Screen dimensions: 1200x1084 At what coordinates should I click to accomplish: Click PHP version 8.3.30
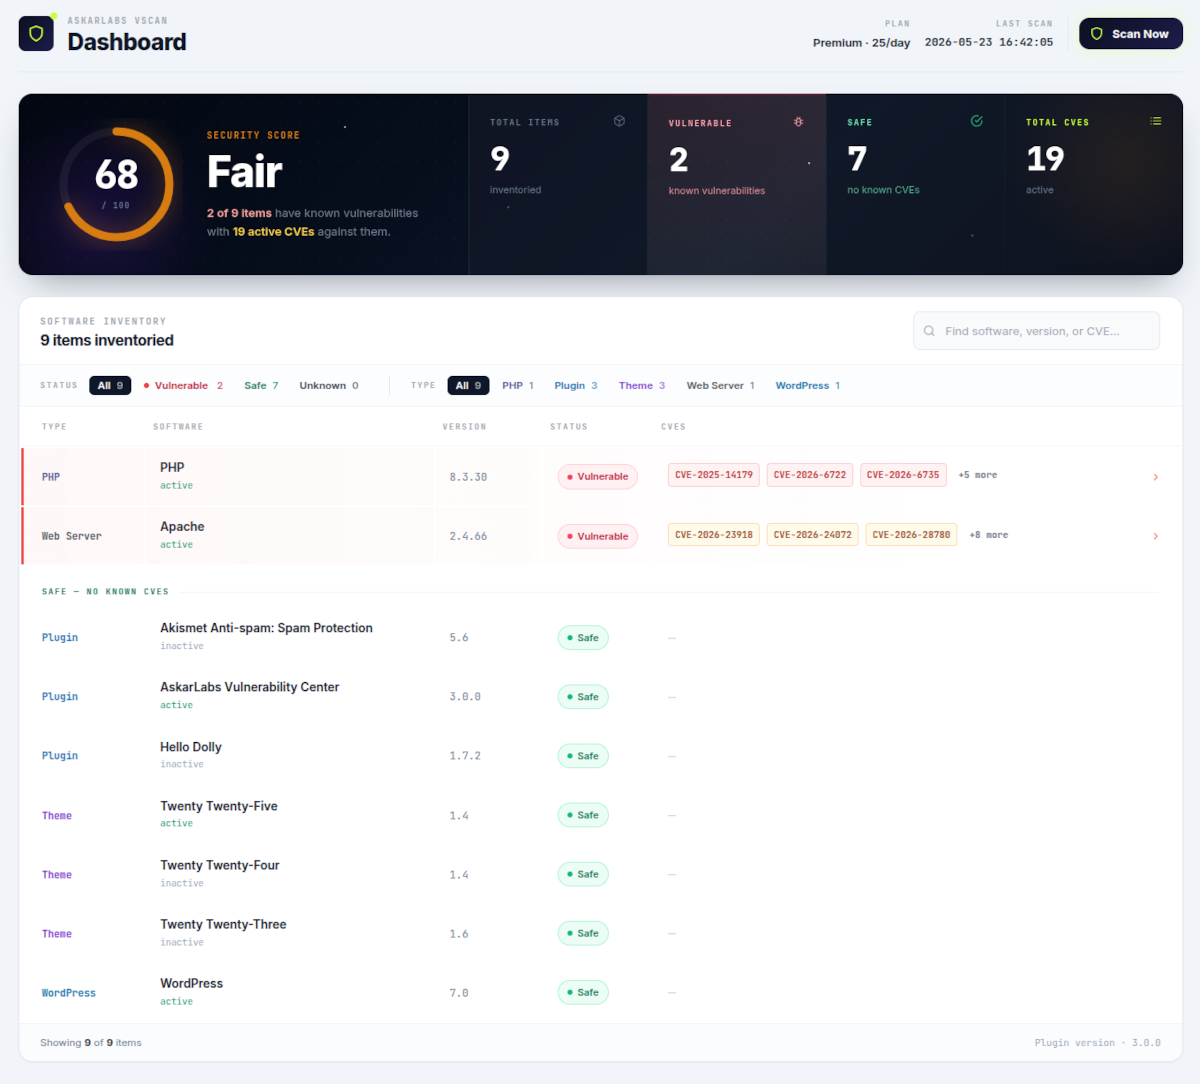pos(468,477)
